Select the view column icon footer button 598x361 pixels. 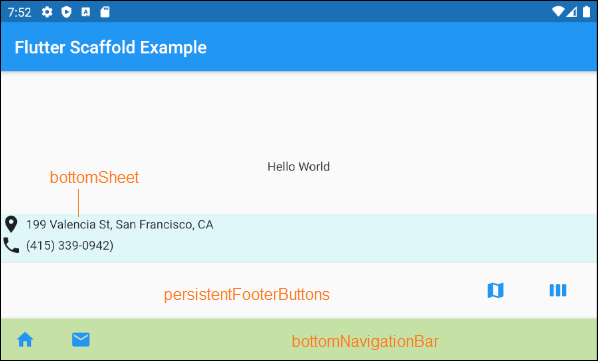[558, 290]
